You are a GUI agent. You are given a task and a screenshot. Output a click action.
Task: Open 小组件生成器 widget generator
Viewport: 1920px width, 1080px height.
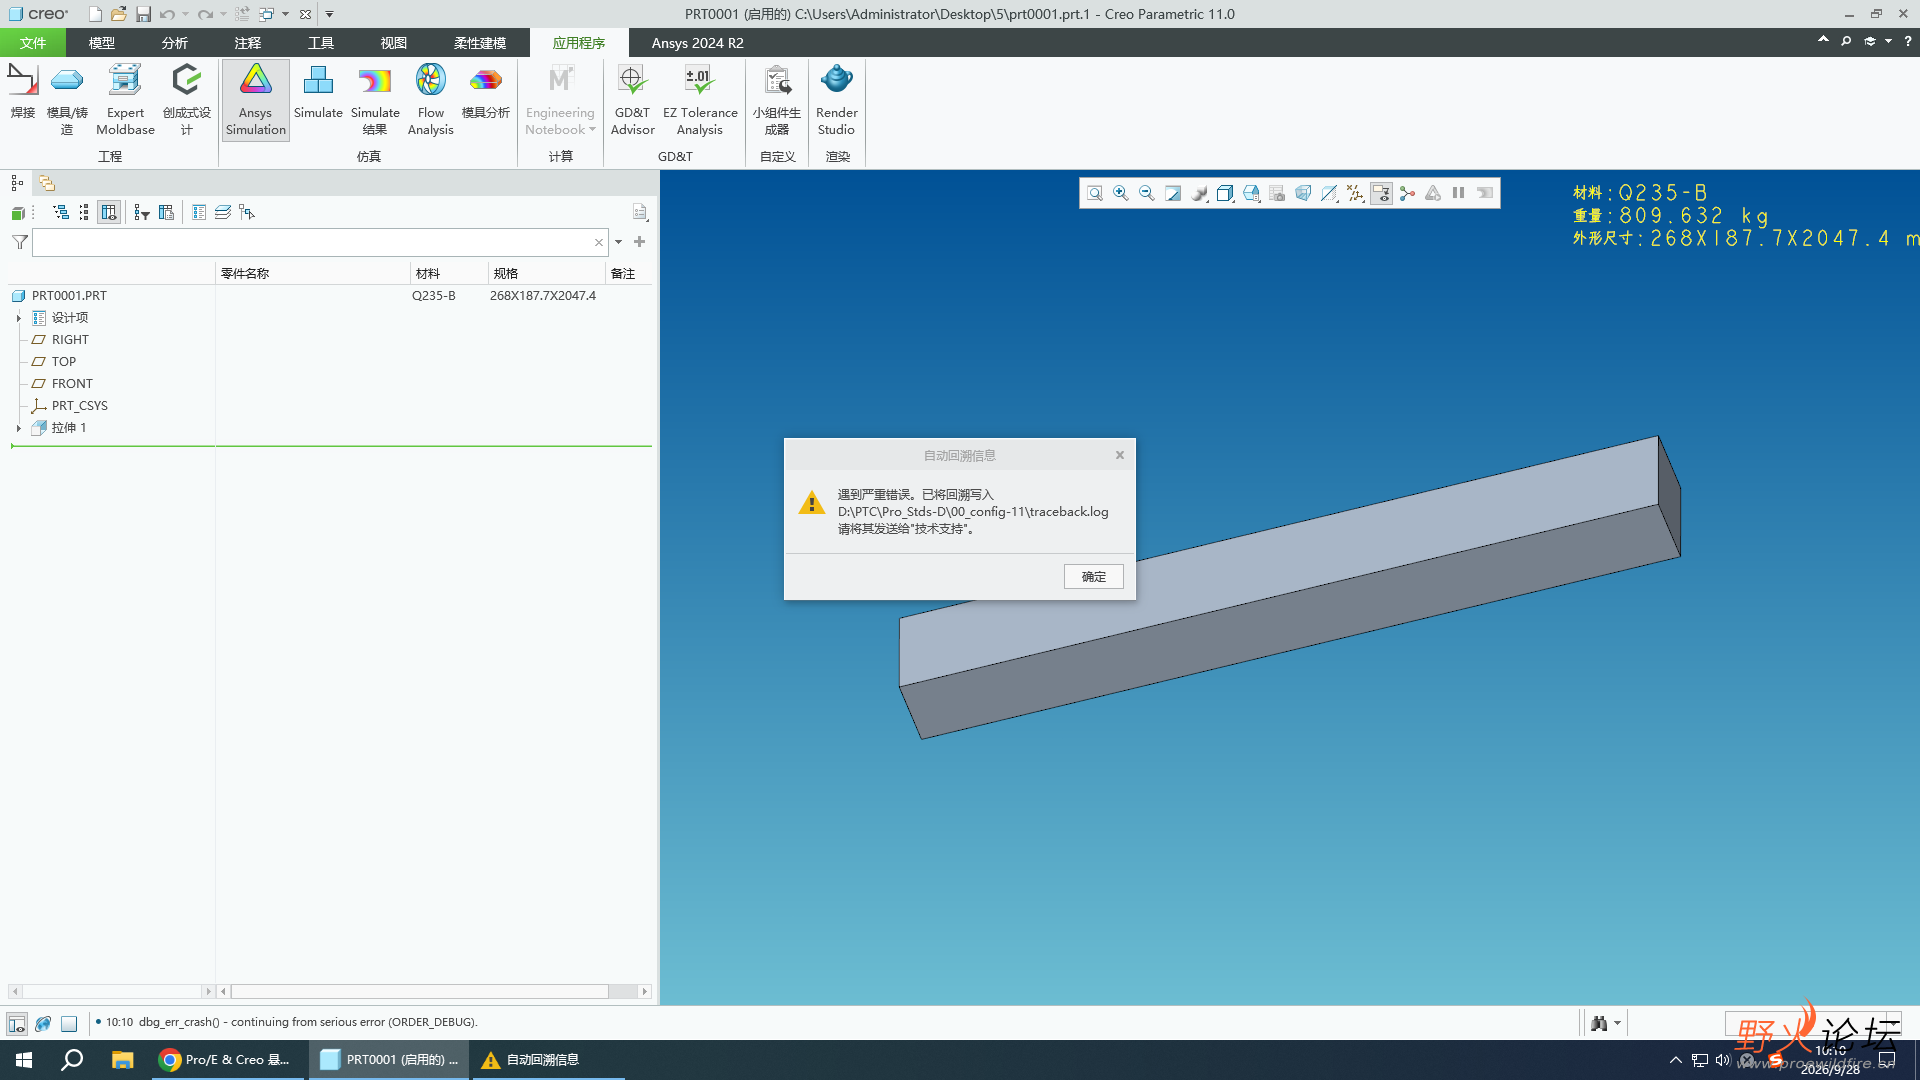point(777,99)
